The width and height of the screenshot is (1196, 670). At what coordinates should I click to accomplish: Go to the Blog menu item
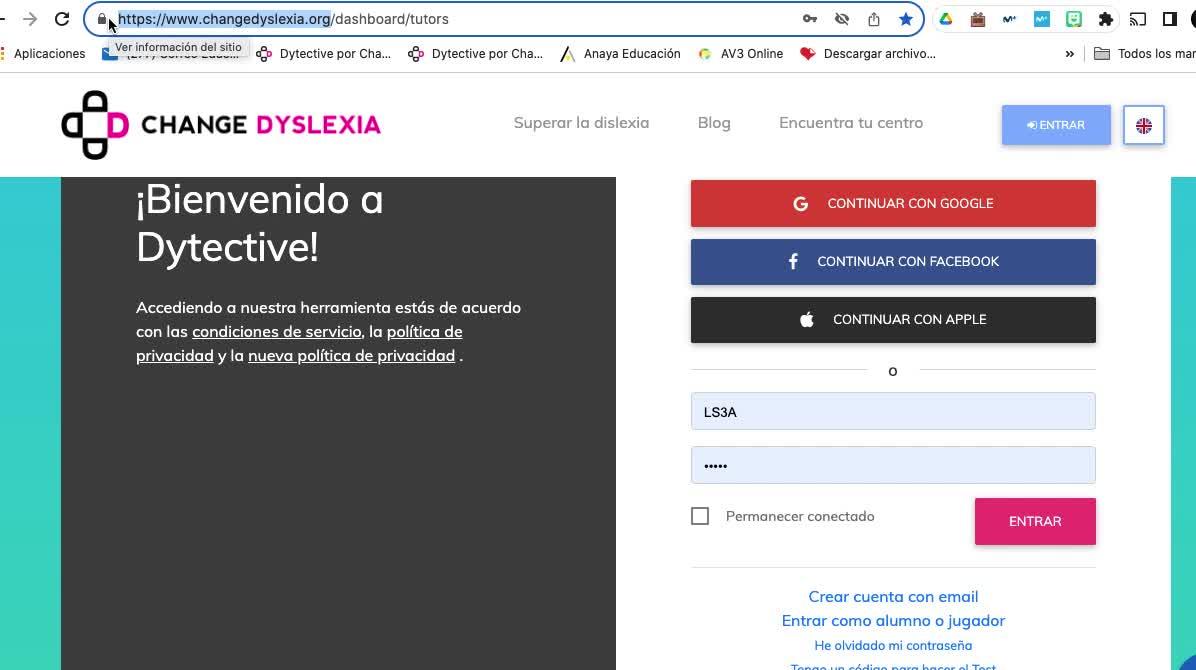click(714, 123)
